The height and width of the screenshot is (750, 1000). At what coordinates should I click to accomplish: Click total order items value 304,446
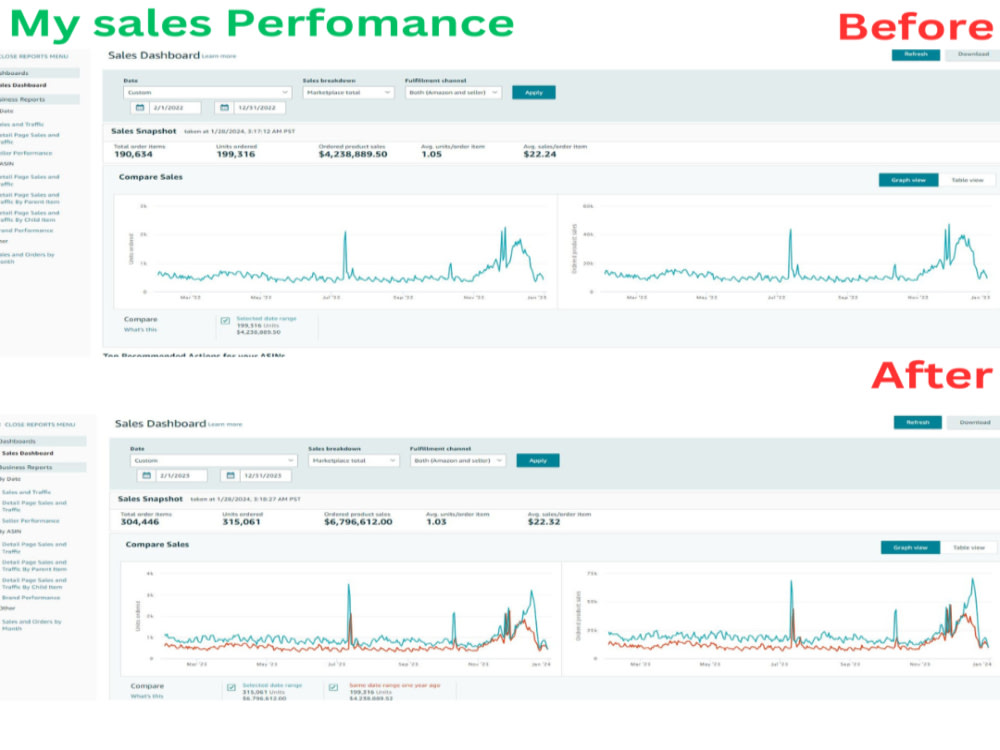point(140,522)
